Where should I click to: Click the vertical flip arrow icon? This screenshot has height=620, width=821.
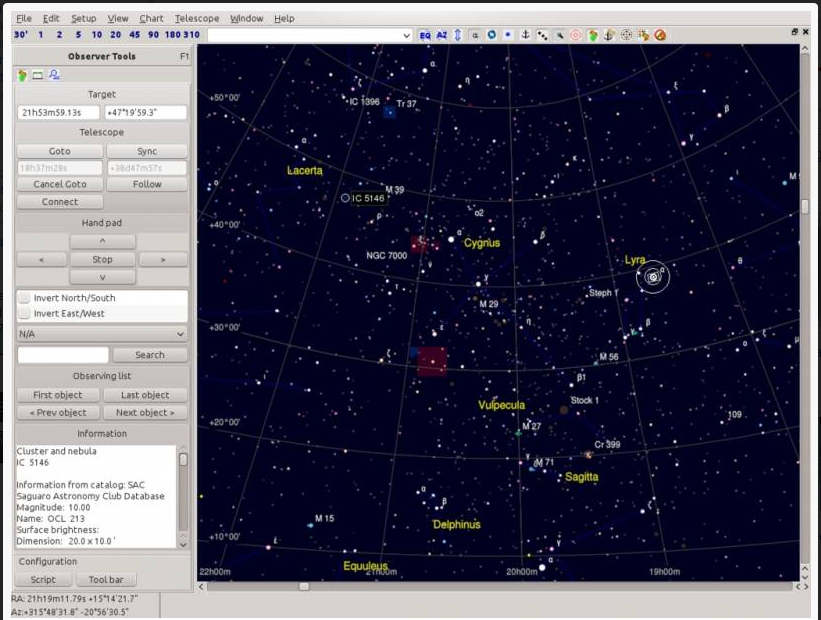(x=458, y=35)
